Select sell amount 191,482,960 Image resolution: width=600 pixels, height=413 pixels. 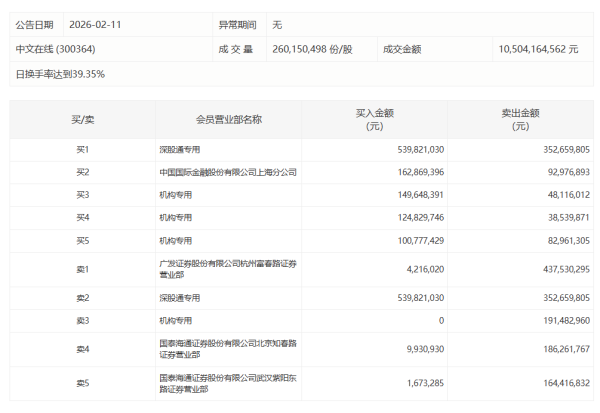[566, 321]
